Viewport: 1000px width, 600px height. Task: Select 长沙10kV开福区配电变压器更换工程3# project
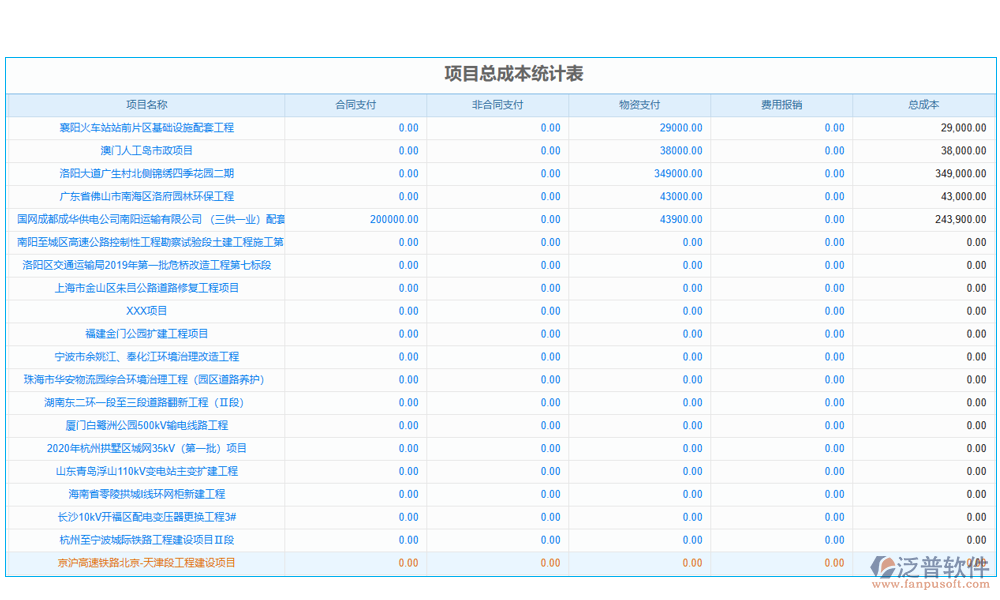click(146, 517)
